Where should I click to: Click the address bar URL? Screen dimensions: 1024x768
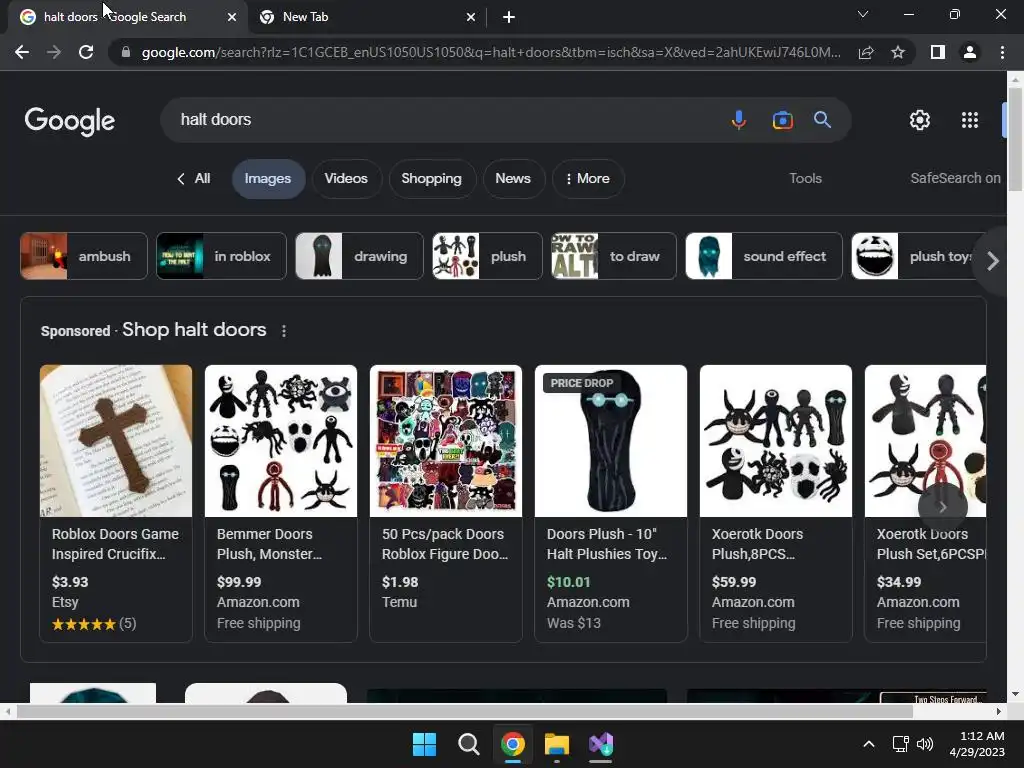pyautogui.click(x=491, y=52)
